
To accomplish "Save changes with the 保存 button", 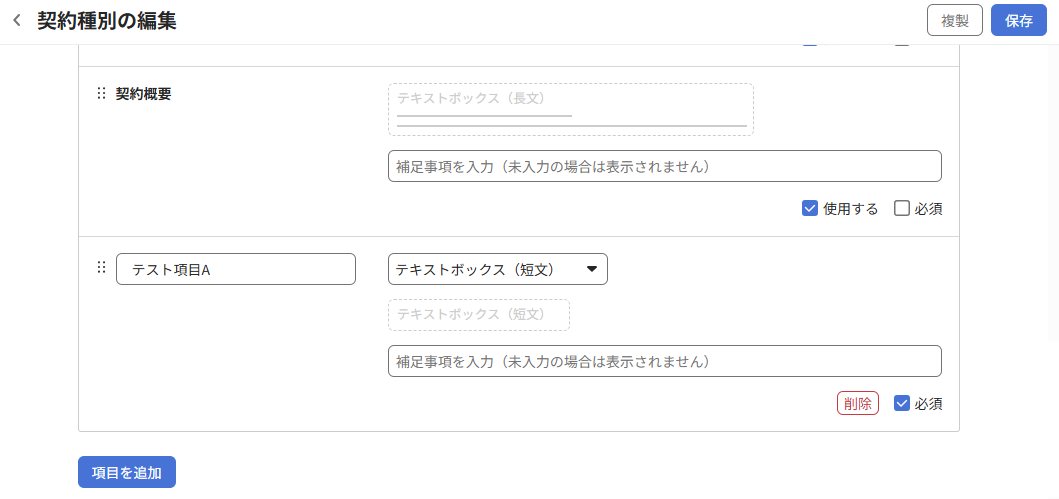I will pyautogui.click(x=1018, y=20).
